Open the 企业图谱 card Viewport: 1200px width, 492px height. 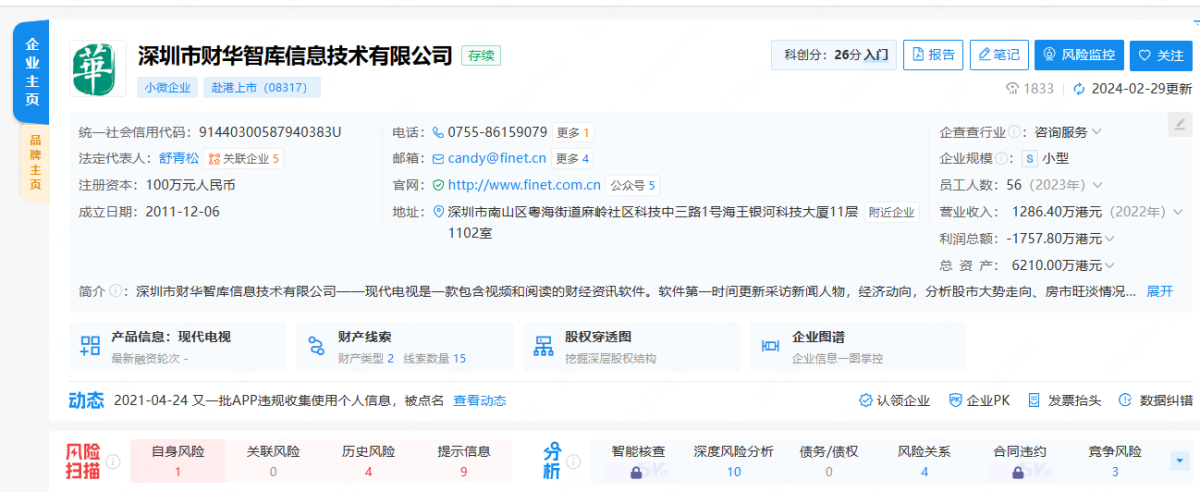[858, 347]
